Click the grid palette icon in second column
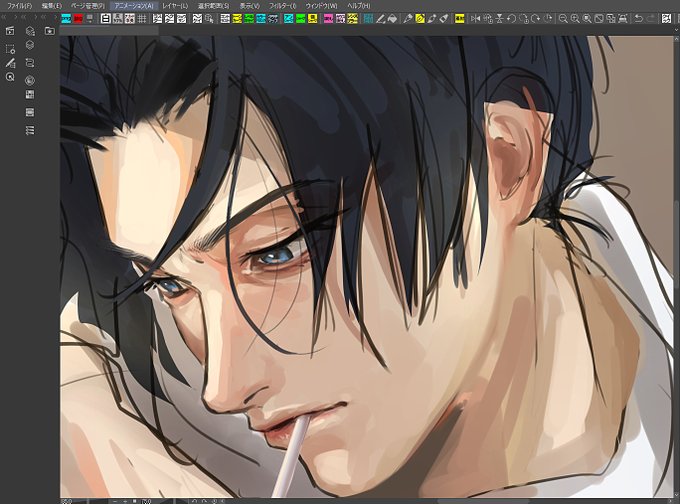The width and height of the screenshot is (680, 504). pos(30,95)
